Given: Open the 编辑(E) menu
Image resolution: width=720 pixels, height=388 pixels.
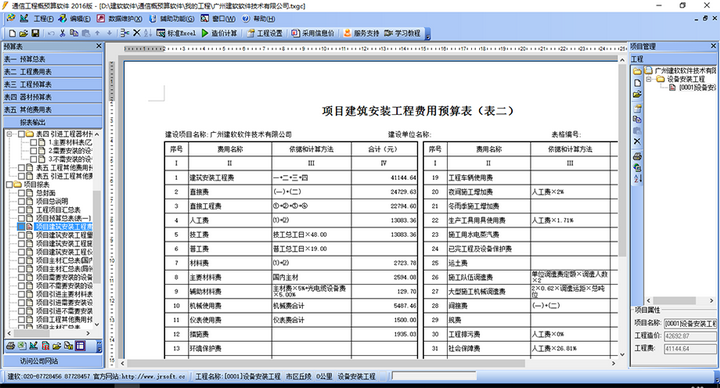Looking at the screenshot, I should tap(80, 19).
